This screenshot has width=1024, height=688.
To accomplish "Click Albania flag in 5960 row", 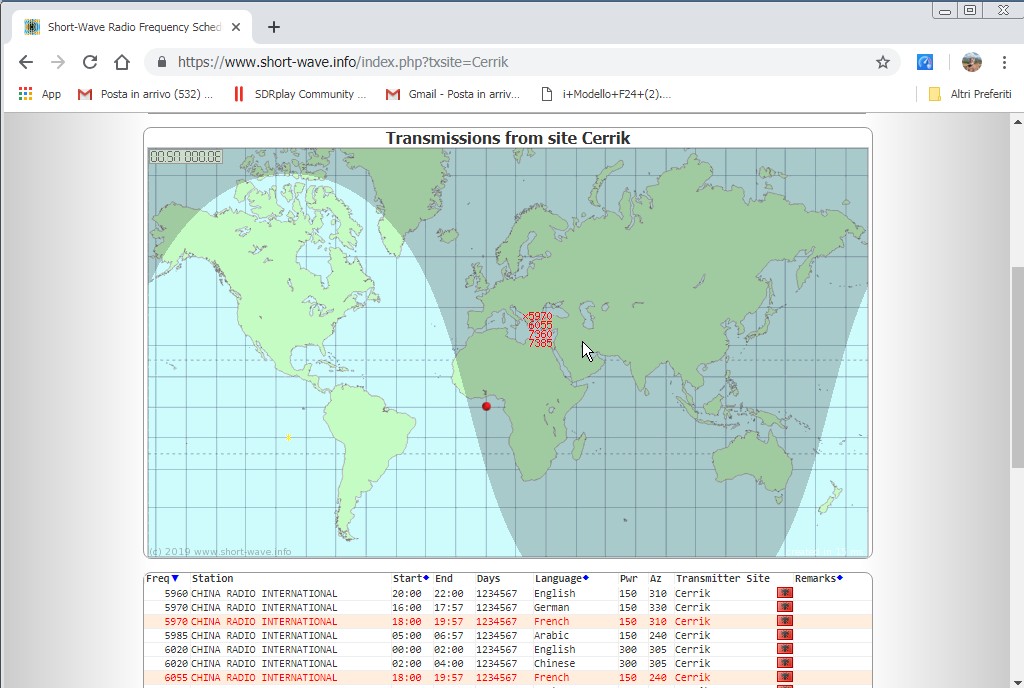I will [x=785, y=593].
